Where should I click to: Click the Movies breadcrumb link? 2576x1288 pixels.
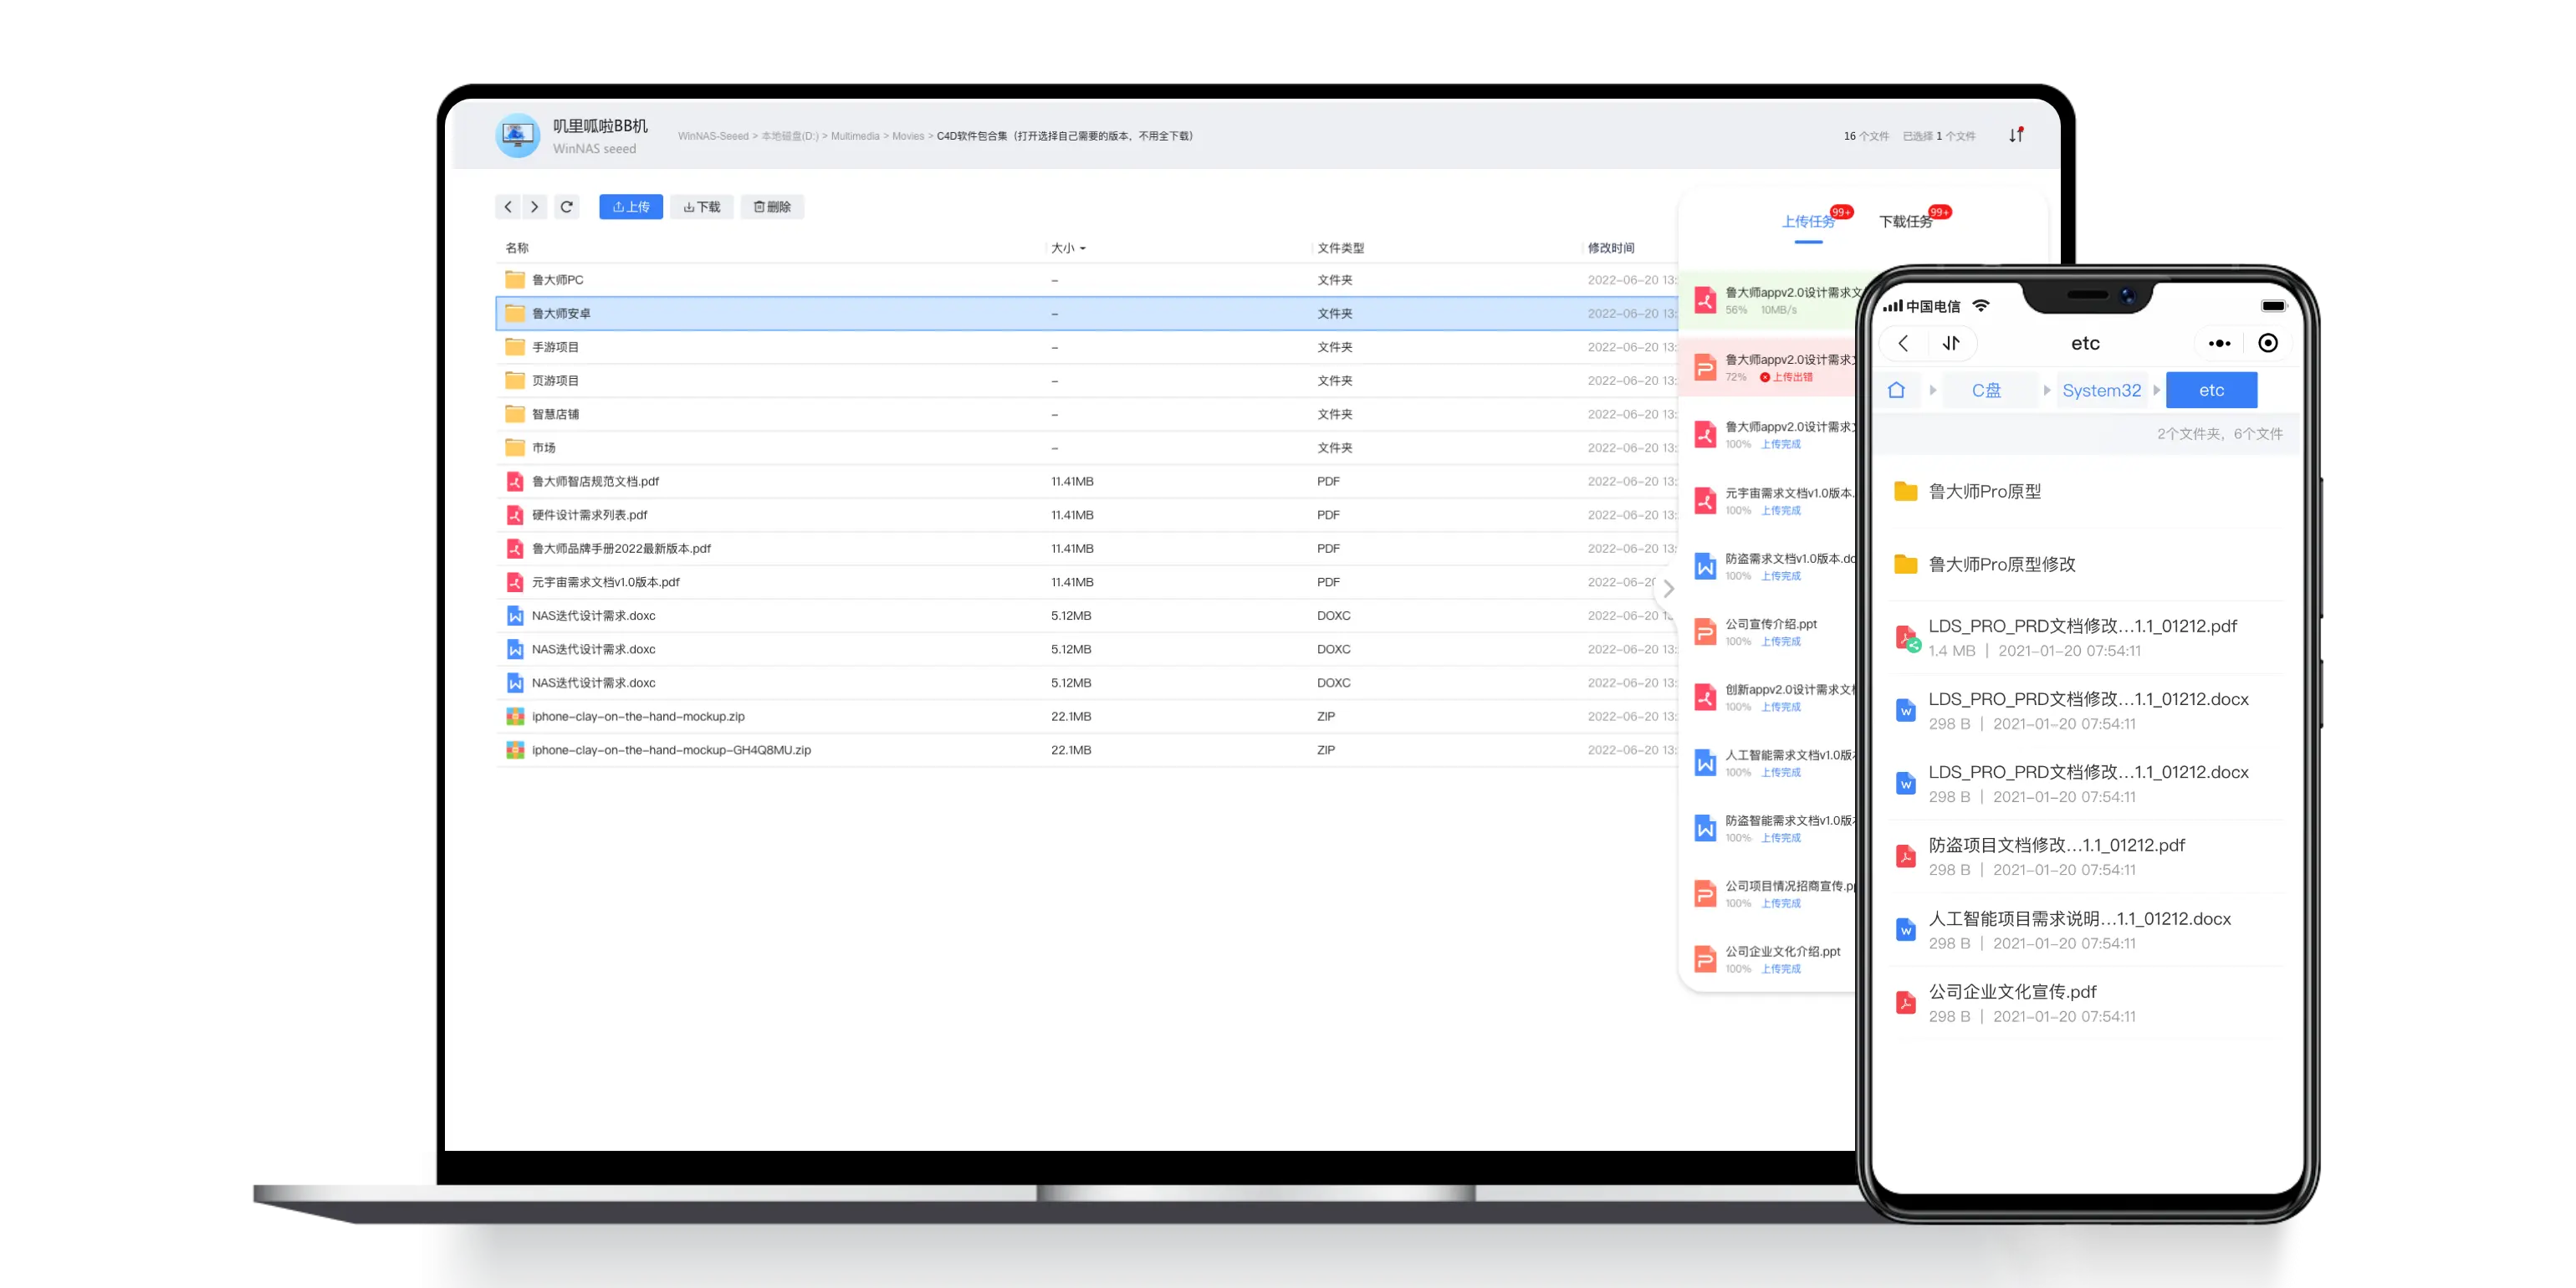pos(908,136)
